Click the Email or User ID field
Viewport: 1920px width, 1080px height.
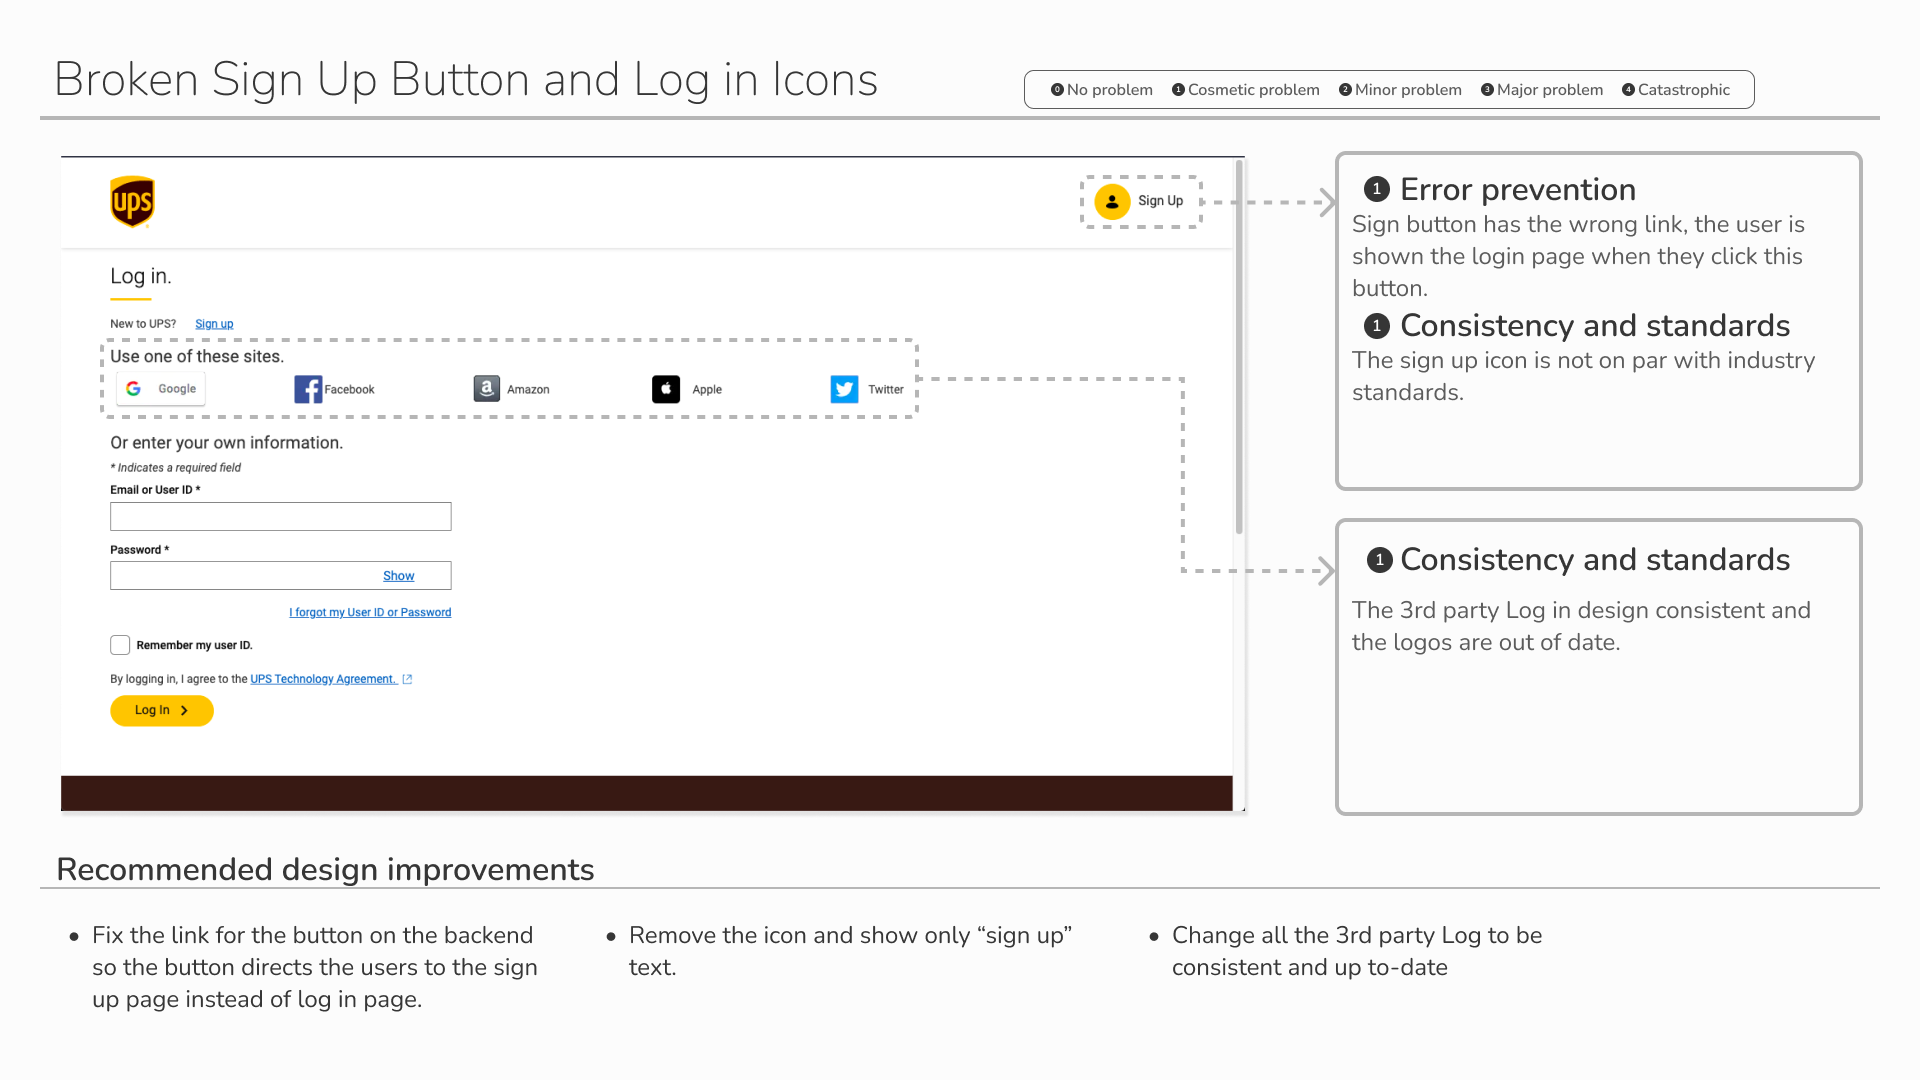coord(280,516)
